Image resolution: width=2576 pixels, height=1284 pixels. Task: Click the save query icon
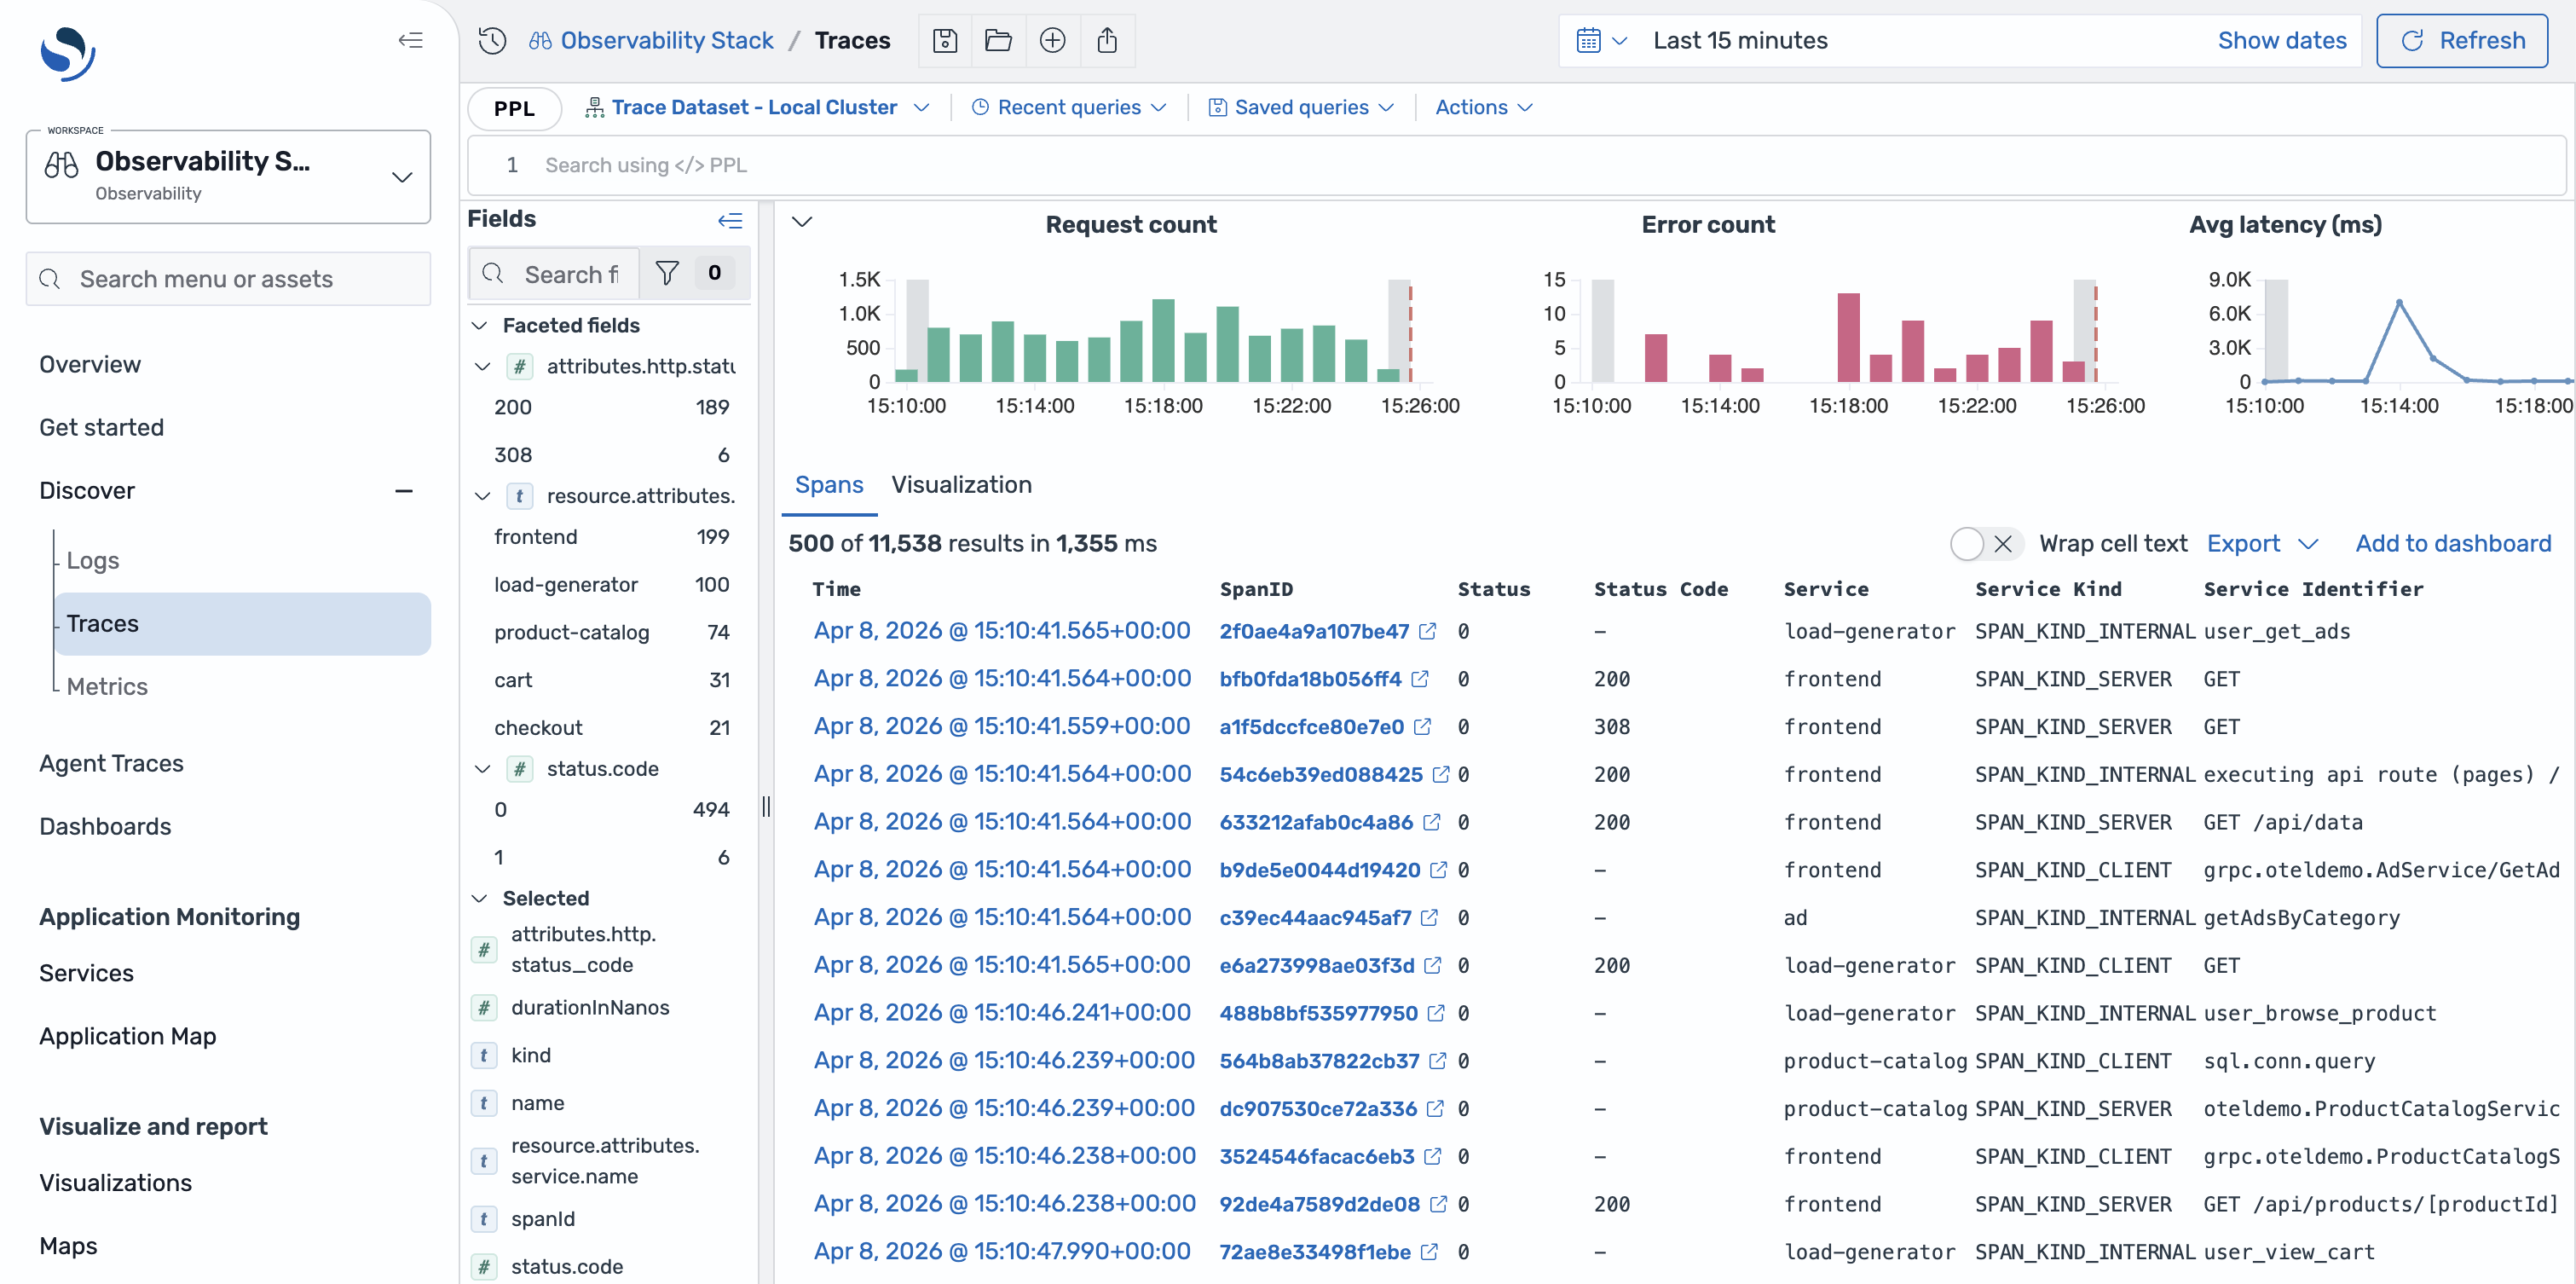(x=945, y=40)
